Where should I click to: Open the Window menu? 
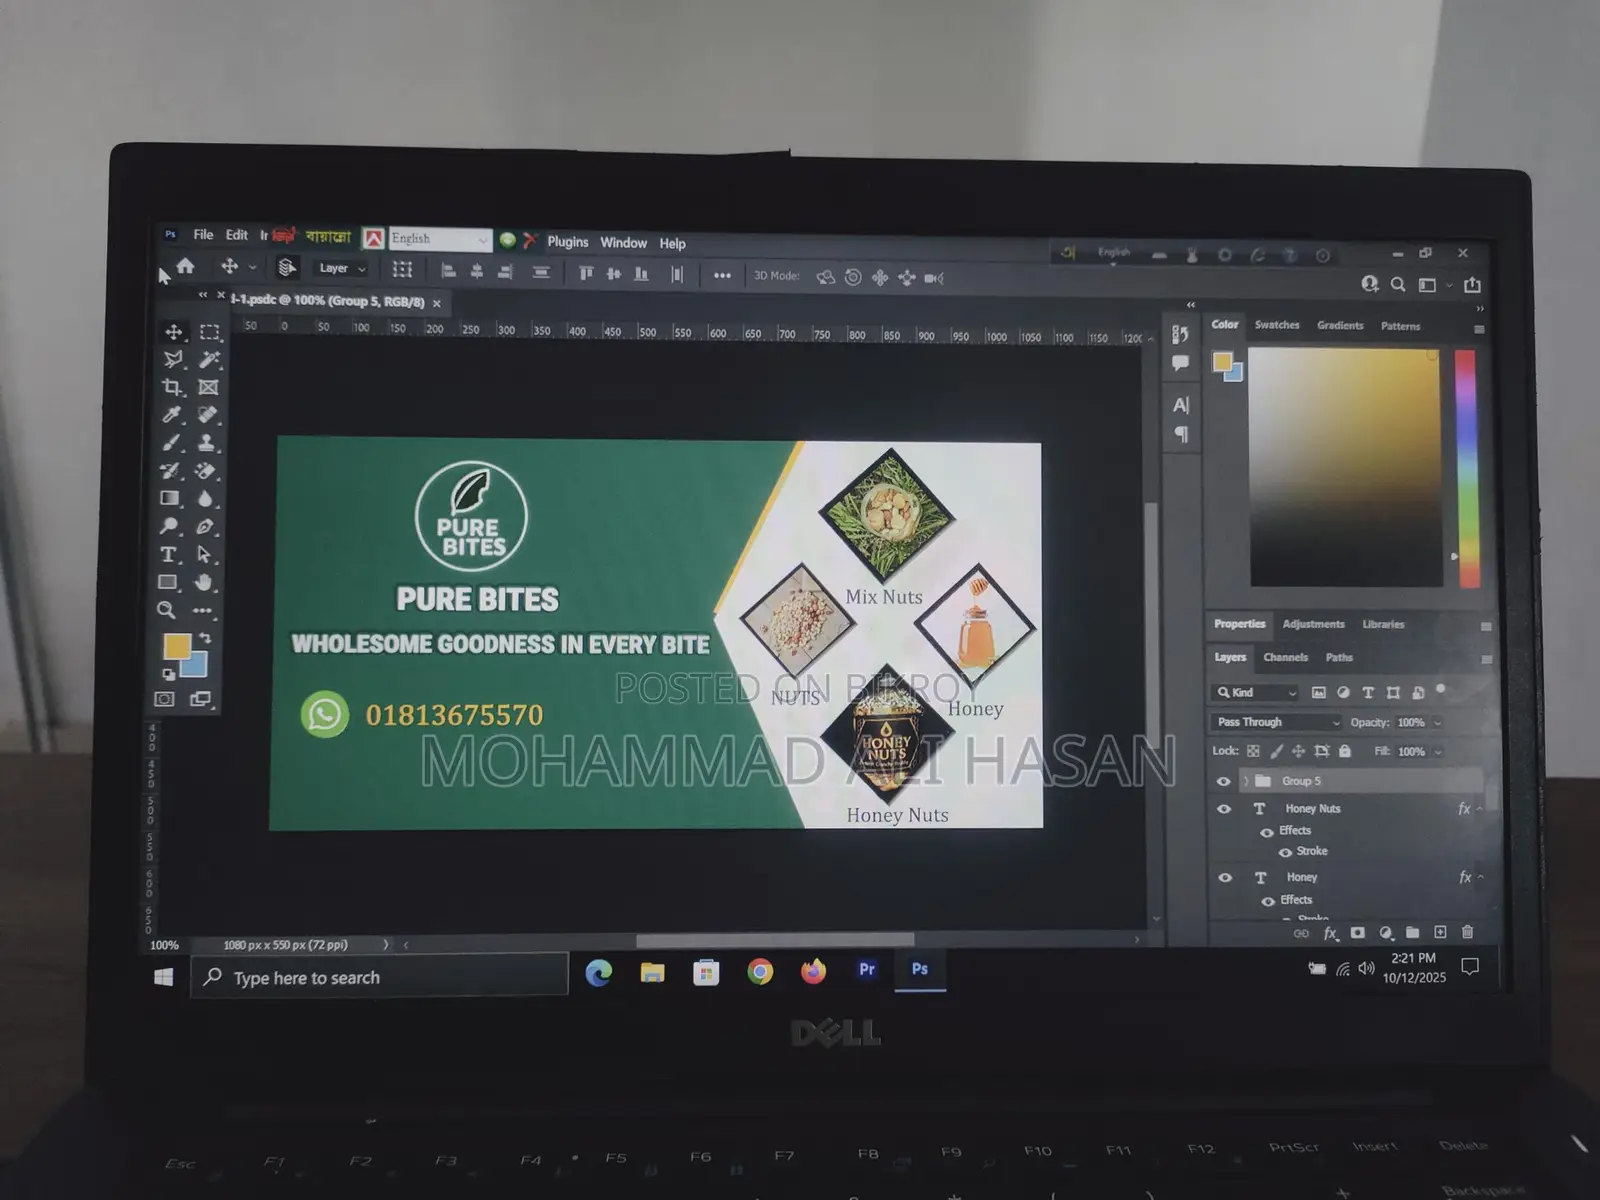[623, 243]
